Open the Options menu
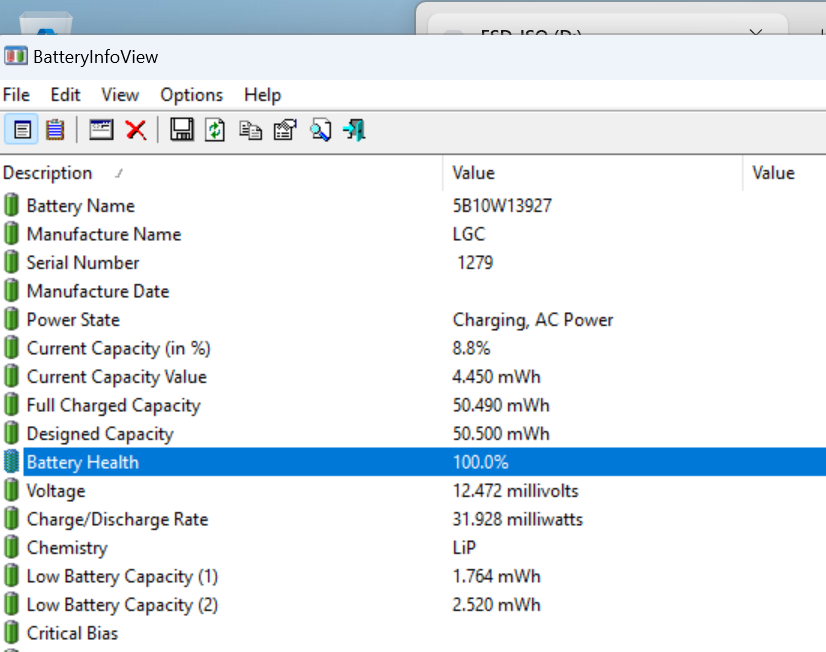 point(191,95)
